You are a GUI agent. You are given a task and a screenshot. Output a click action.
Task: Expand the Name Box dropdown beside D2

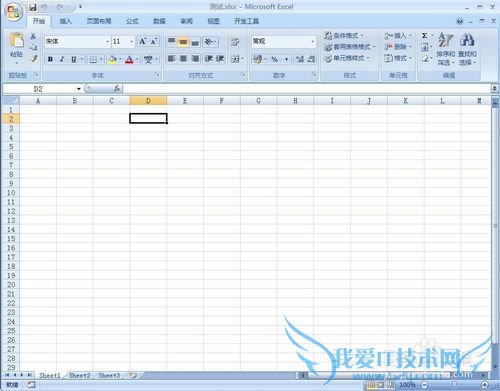79,89
